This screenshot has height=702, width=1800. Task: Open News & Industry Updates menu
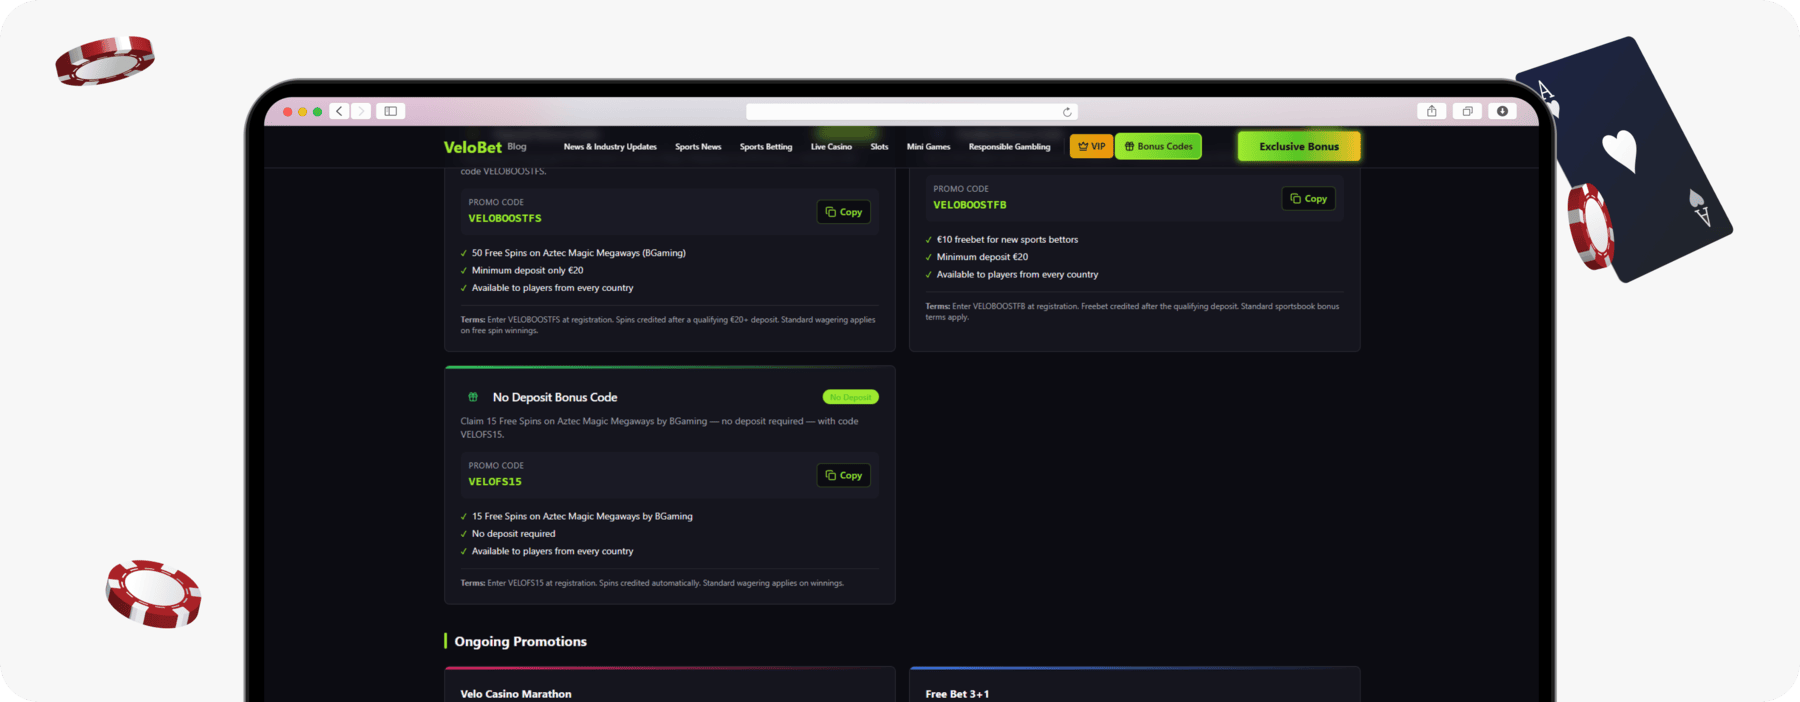(x=610, y=147)
